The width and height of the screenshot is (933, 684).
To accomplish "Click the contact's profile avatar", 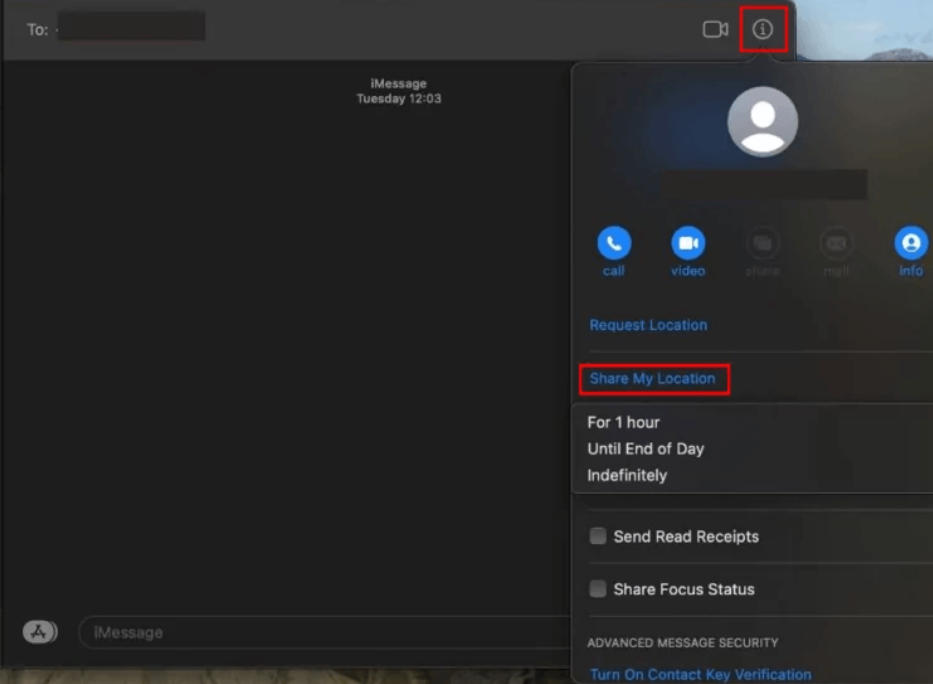I will 763,120.
